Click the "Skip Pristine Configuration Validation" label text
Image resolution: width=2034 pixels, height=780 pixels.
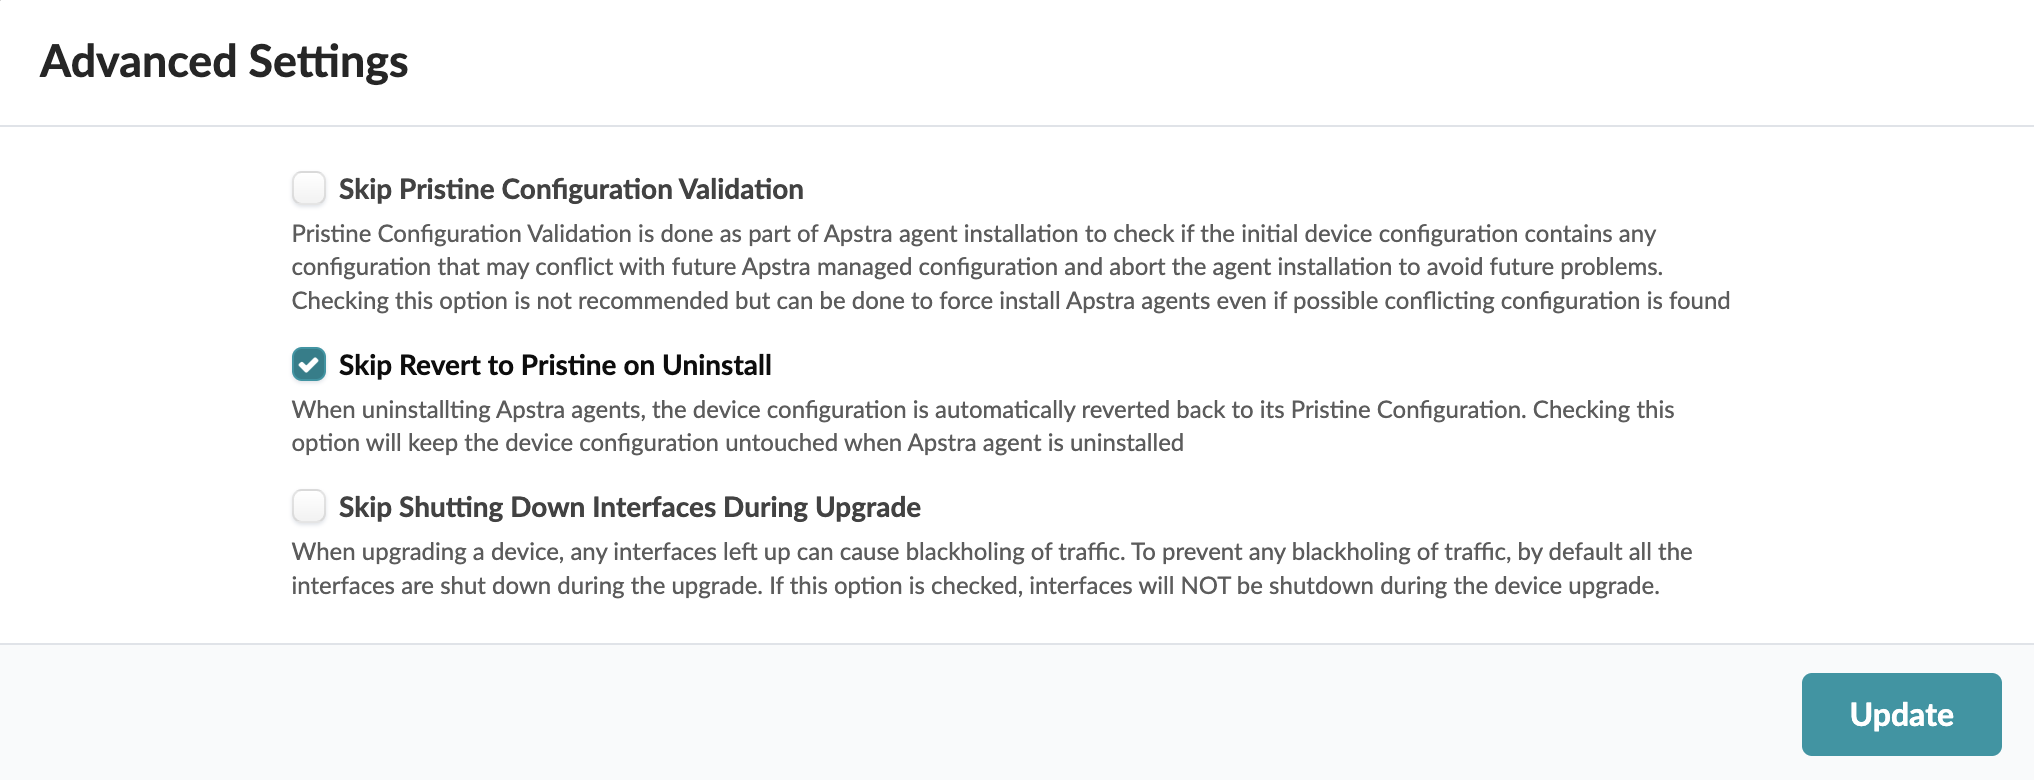pyautogui.click(x=570, y=189)
